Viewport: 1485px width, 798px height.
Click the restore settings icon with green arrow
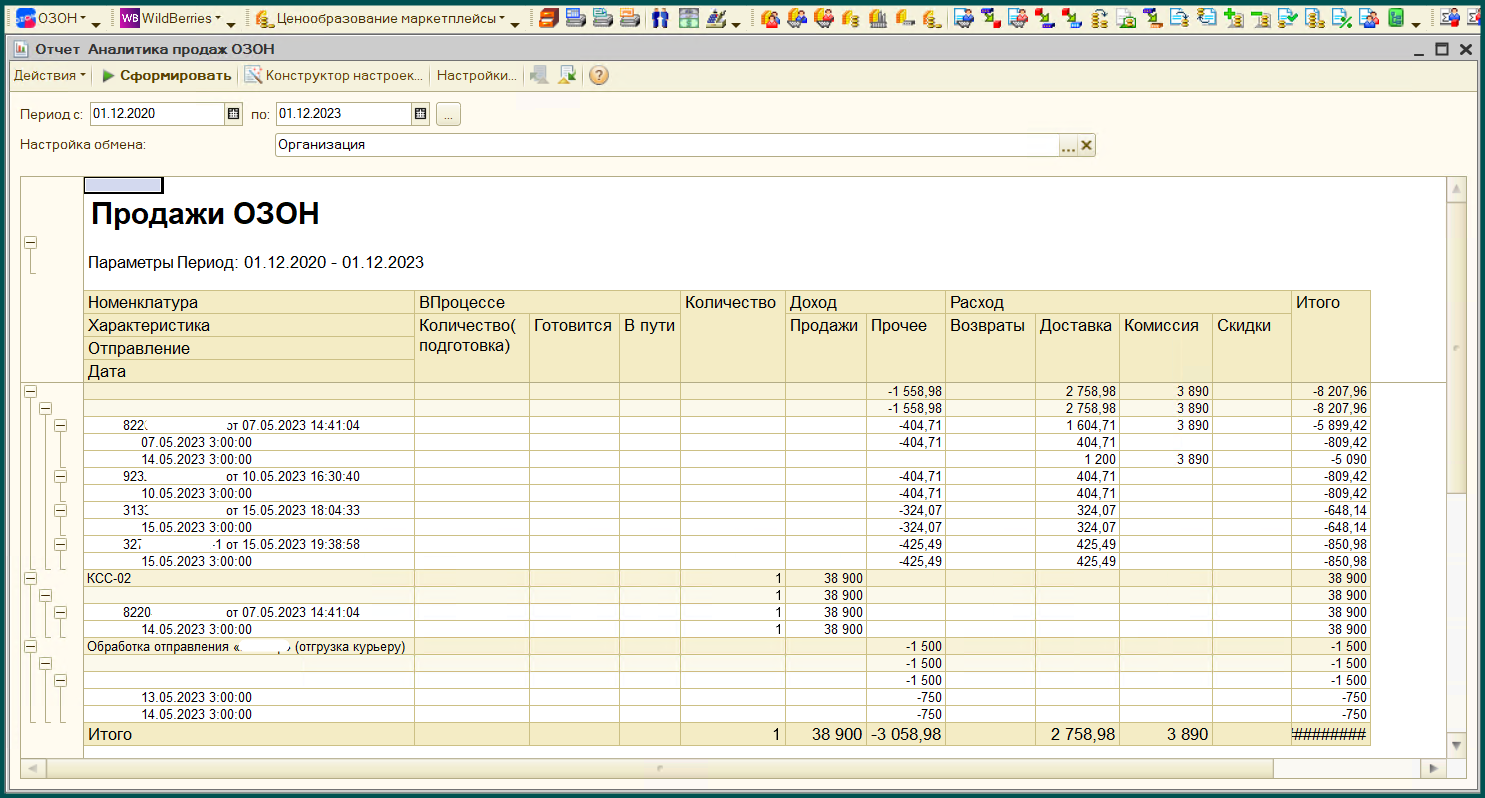point(567,75)
